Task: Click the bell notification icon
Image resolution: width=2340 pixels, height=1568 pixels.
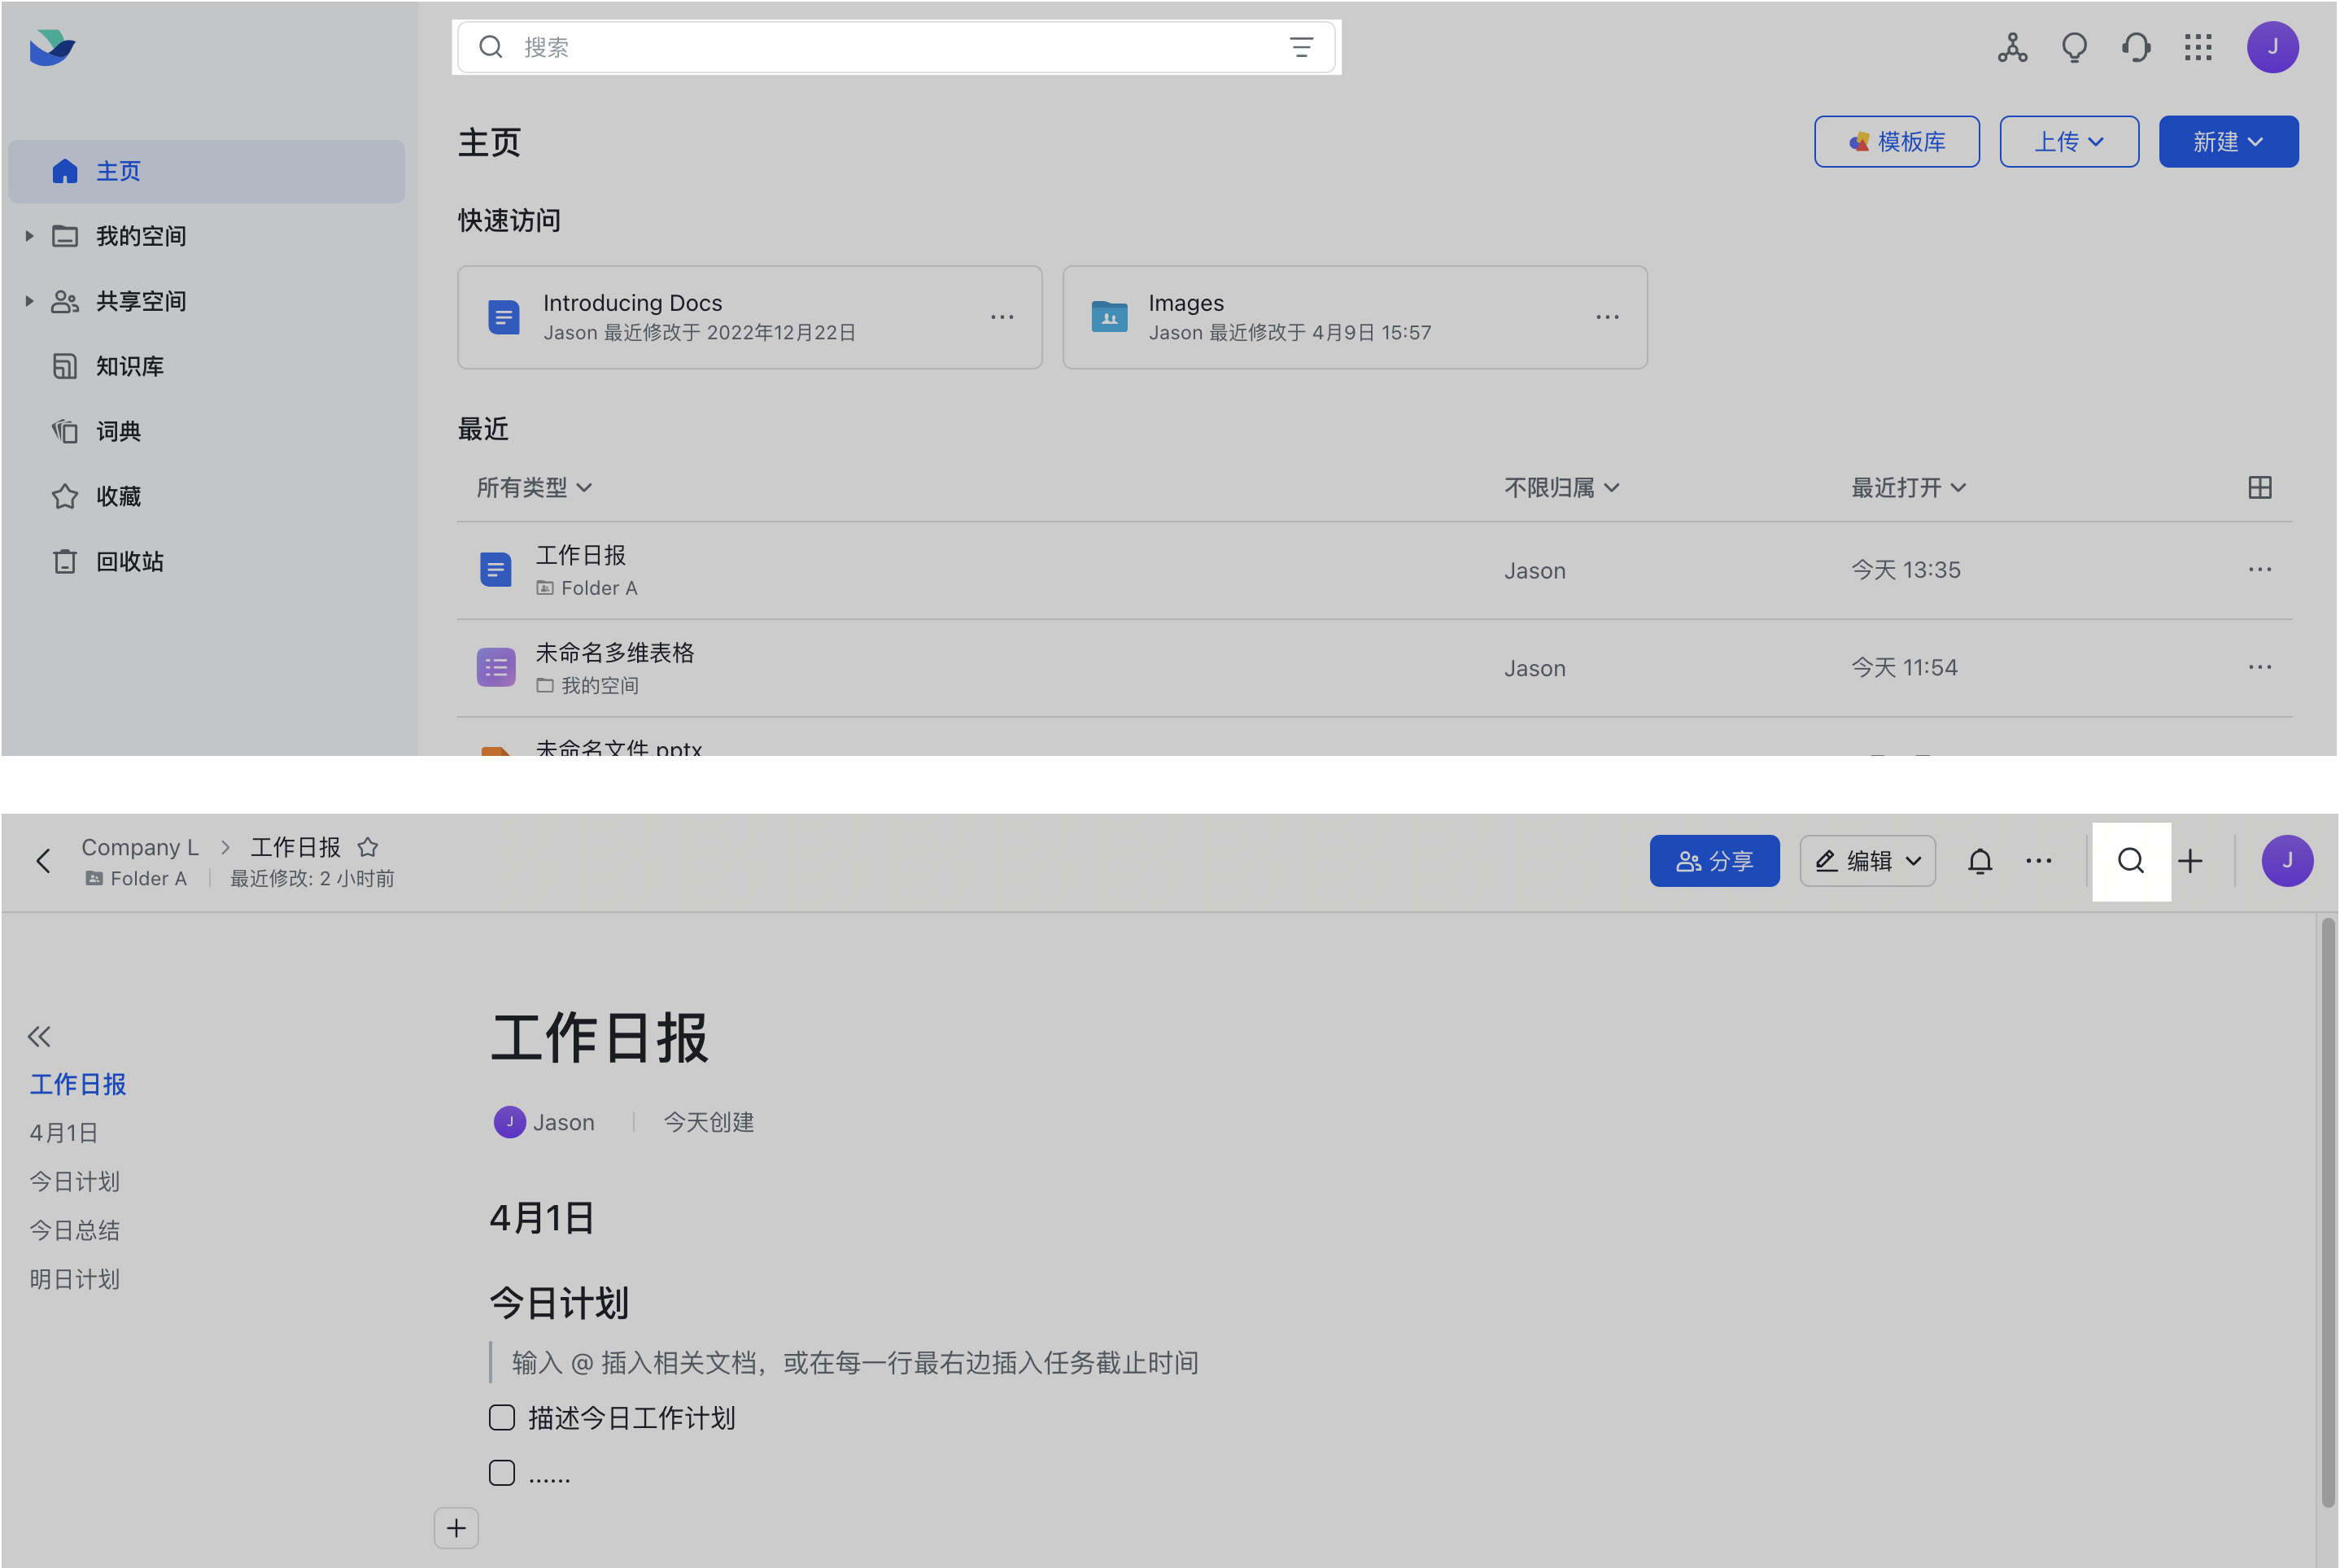Action: pos(1980,861)
